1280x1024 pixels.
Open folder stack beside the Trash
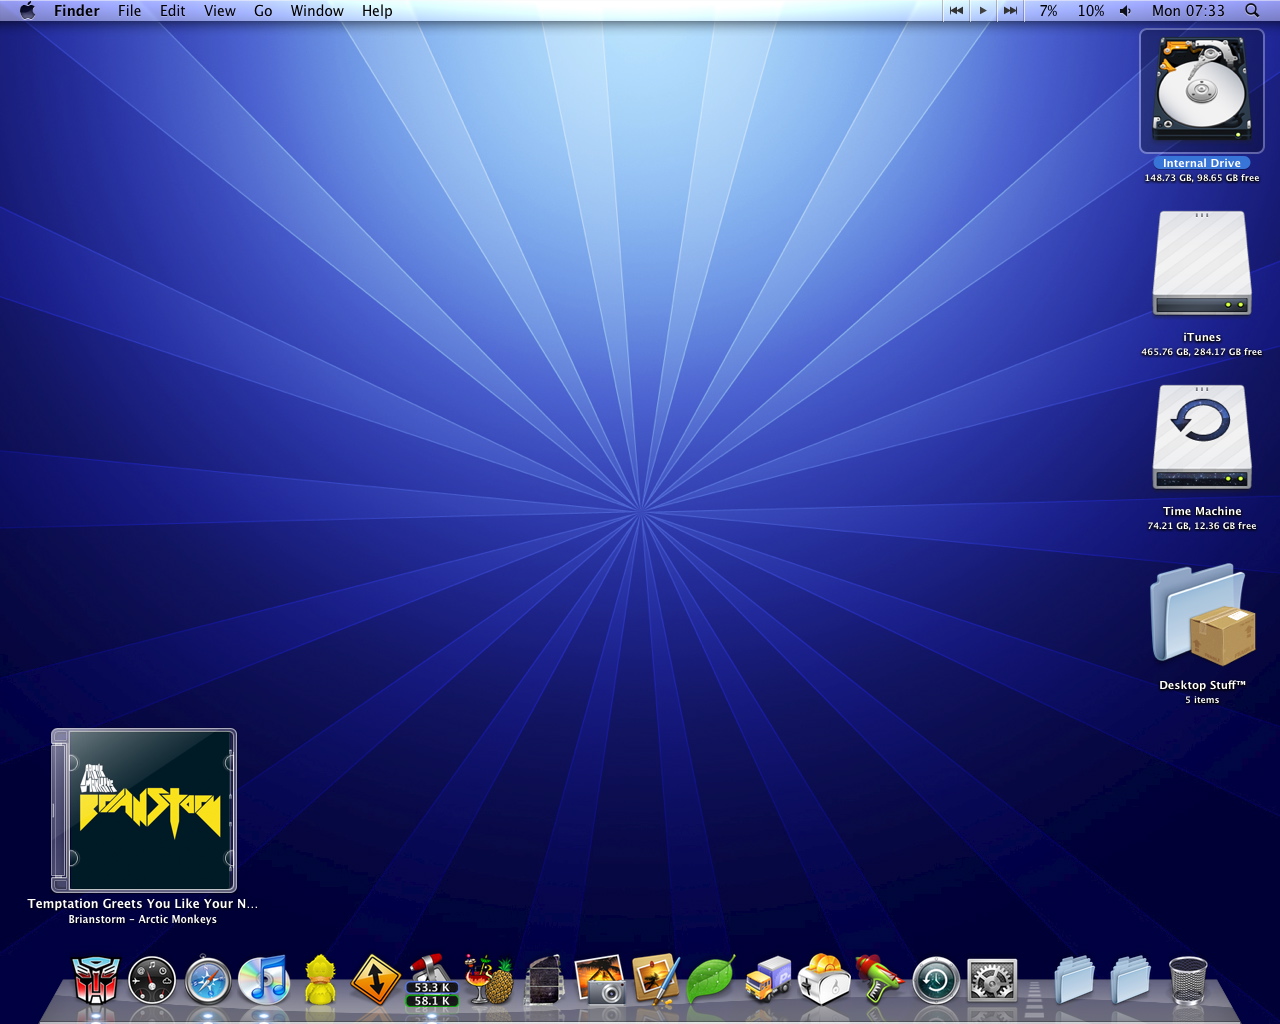[1131, 979]
